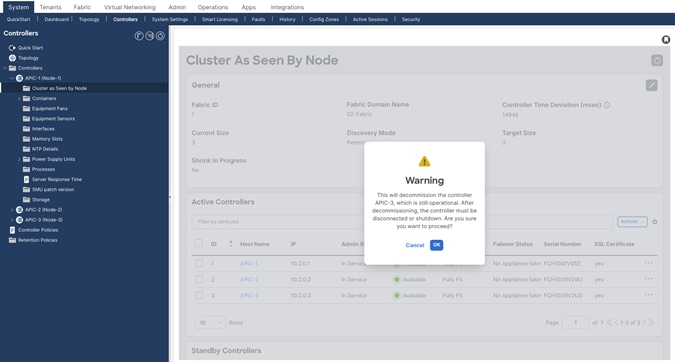
Task: Open the Fabric menu
Action: 82,7
